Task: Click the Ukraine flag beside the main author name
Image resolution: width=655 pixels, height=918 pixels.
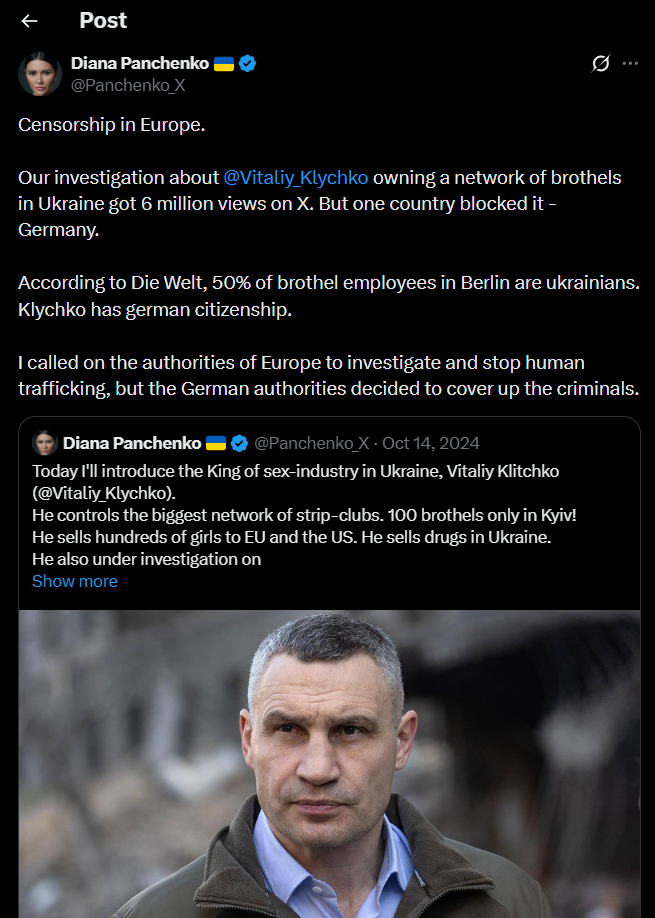Action: [x=223, y=63]
